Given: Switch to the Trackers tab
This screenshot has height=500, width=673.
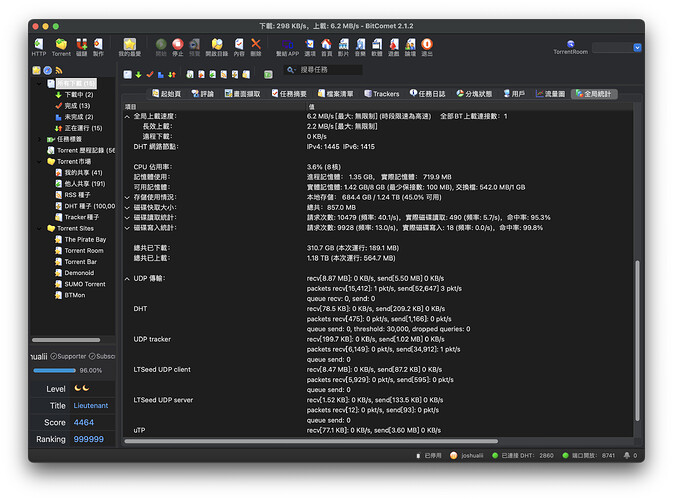Looking at the screenshot, I should pos(382,94).
